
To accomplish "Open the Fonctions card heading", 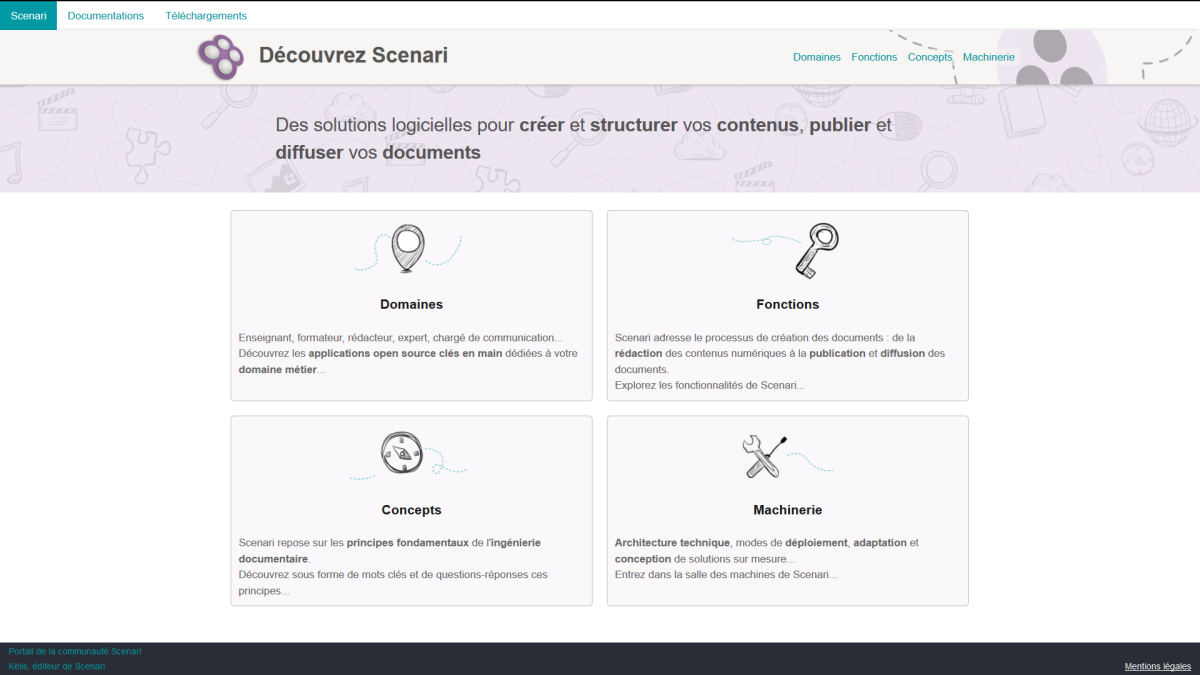I will (x=788, y=304).
